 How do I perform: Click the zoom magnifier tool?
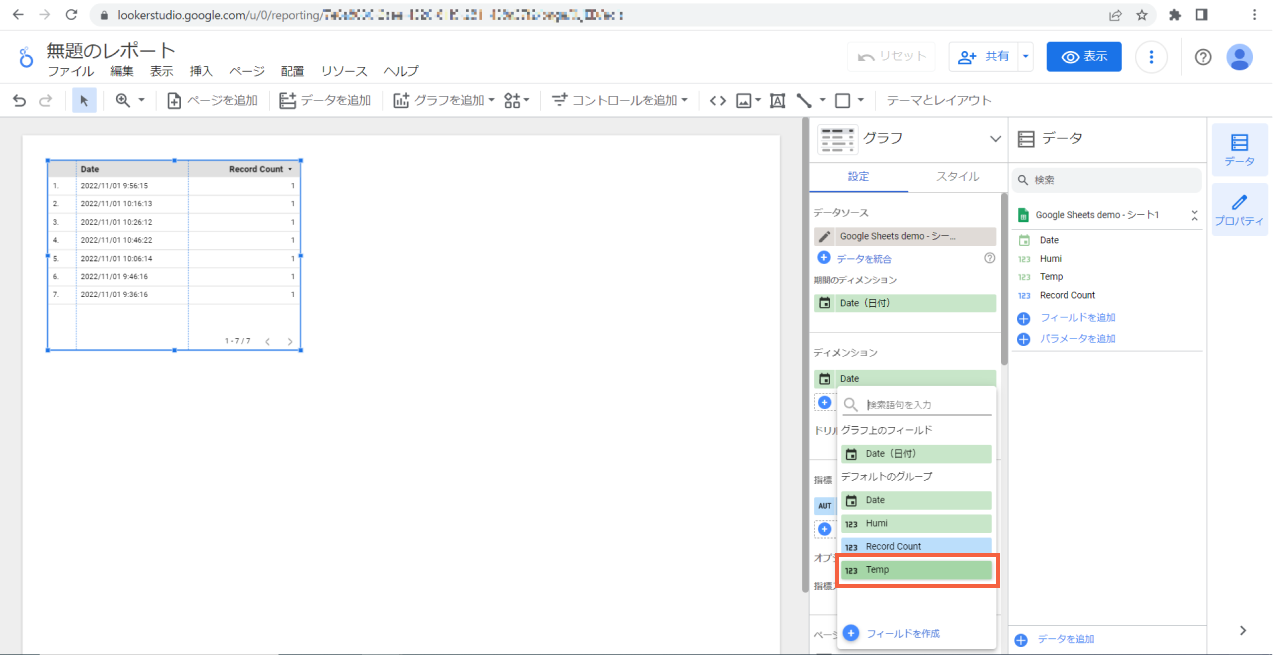(x=120, y=100)
